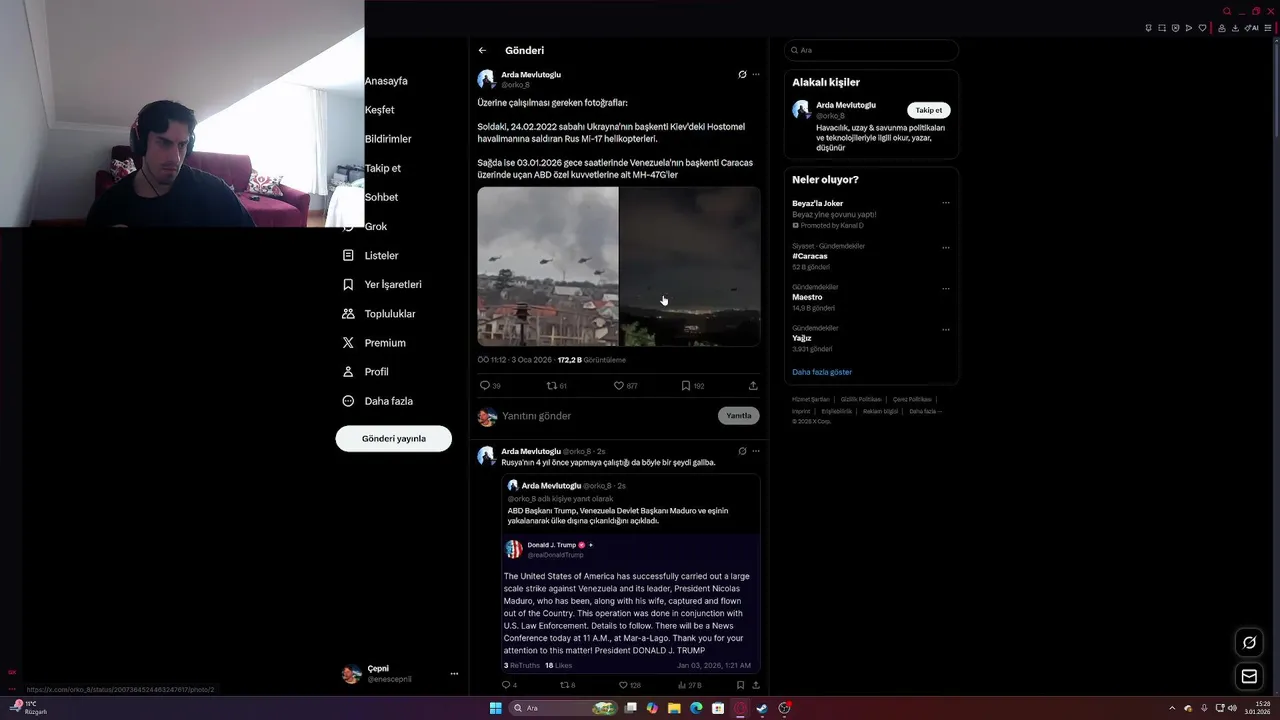Reply to the reply showing 4 comments
Screen dimensions: 1280x720
pos(509,685)
